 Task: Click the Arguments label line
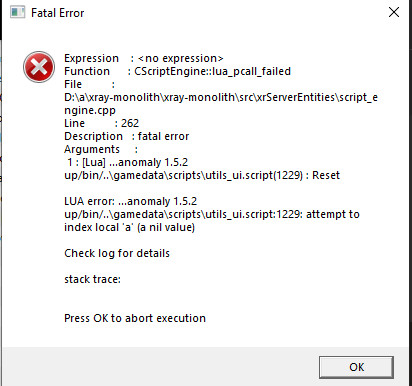tap(101, 149)
